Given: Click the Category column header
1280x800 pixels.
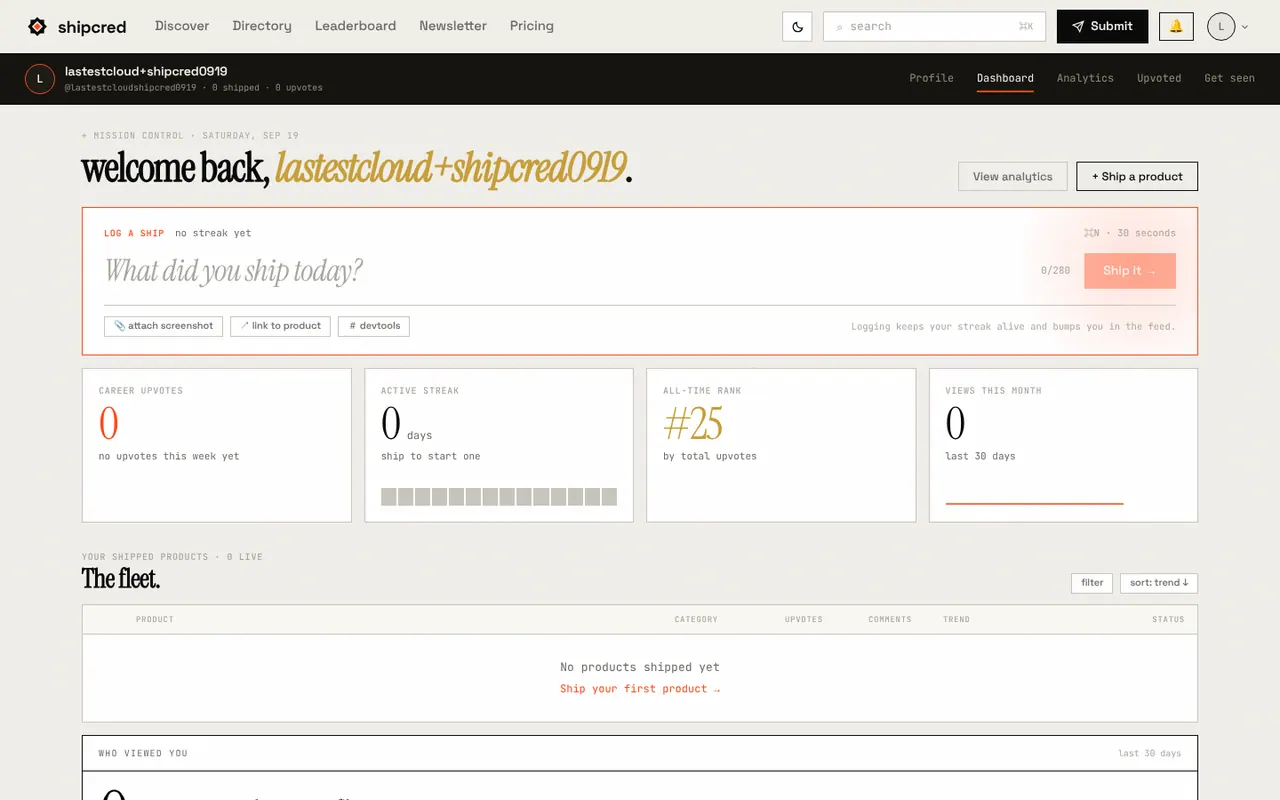Looking at the screenshot, I should (x=696, y=620).
